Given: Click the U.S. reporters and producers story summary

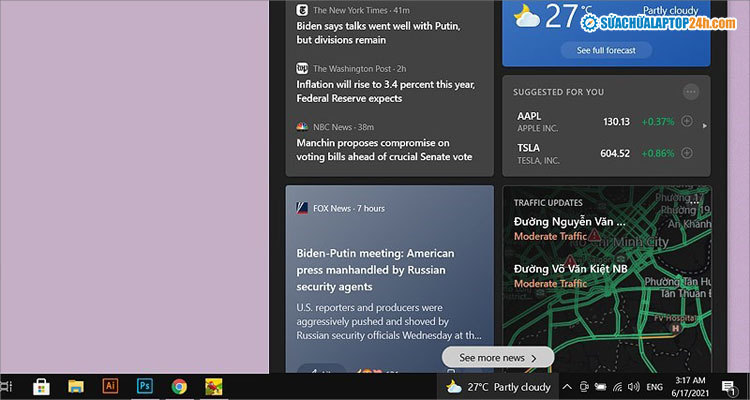Looking at the screenshot, I should [389, 322].
